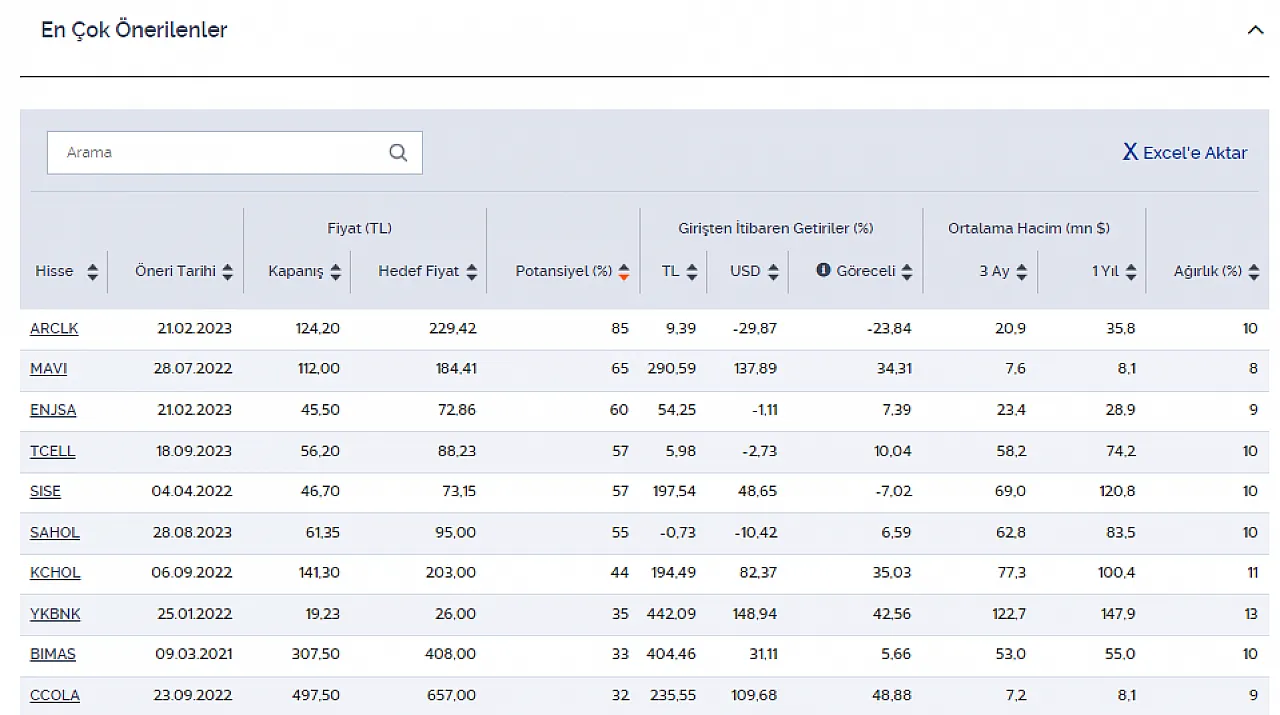Image resolution: width=1280 pixels, height=715 pixels.
Task: Click Ortalama Hacim (mn $) header
Action: tap(1029, 228)
